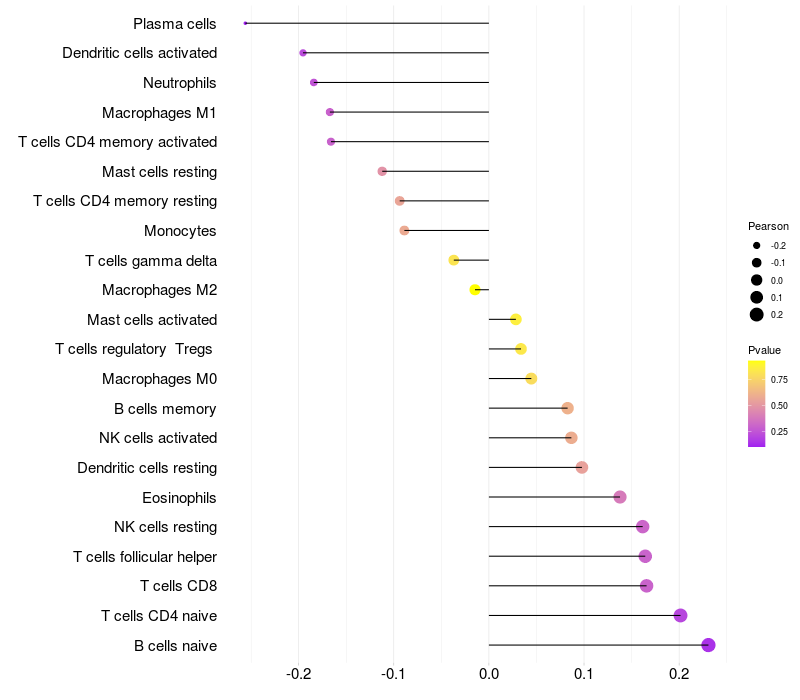Screen dimensions: 800x700
Task: Click the T cells CD4 naive dot
Action: 680,616
